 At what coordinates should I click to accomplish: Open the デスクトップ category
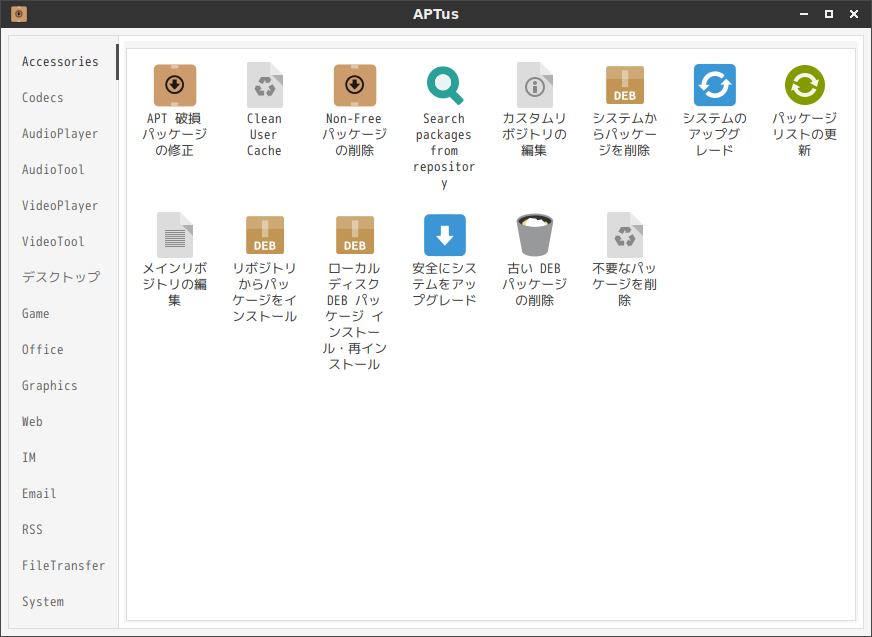coord(61,278)
